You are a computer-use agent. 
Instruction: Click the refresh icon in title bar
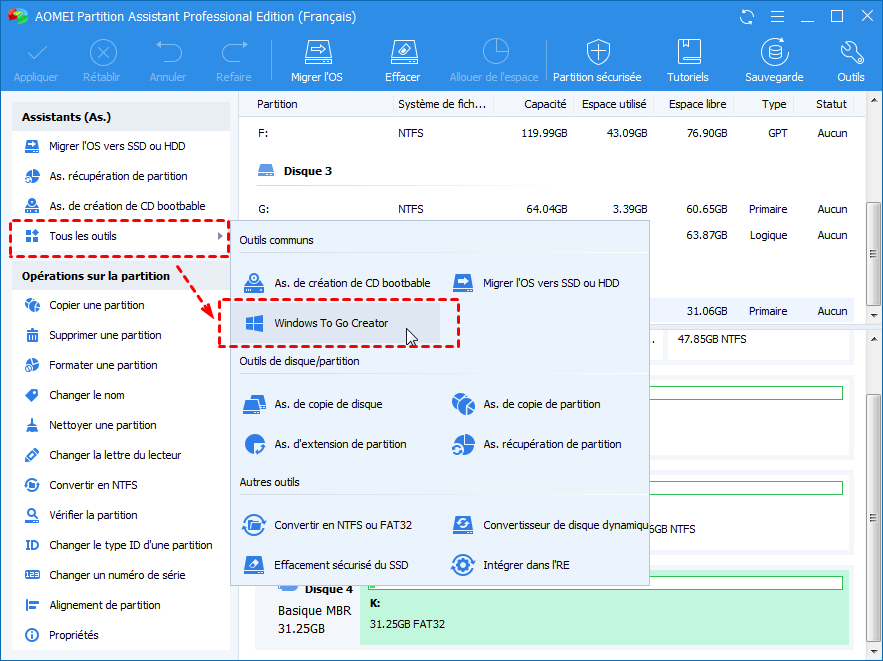point(747,17)
